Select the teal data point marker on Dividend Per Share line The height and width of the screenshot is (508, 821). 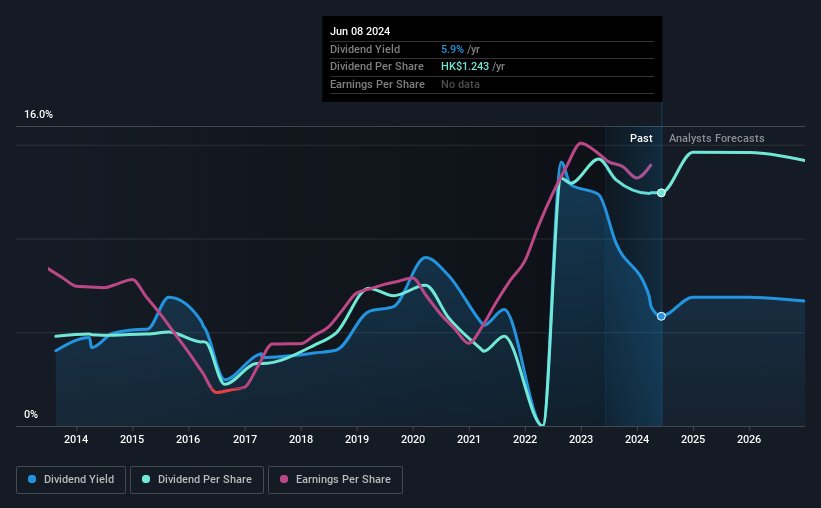point(661,193)
